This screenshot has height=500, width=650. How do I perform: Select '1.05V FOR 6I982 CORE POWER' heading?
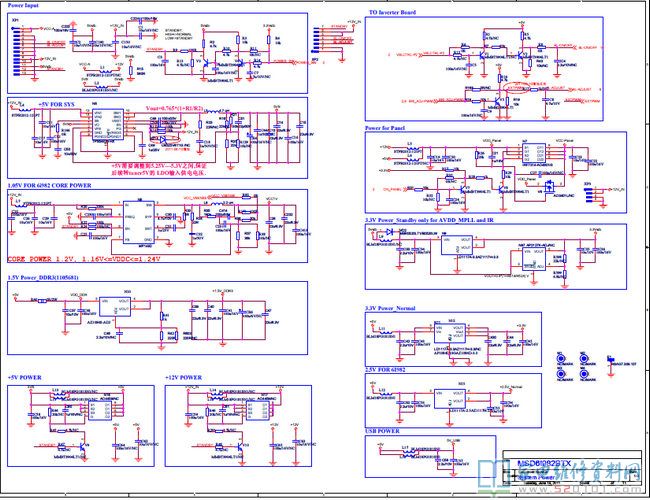pos(49,185)
